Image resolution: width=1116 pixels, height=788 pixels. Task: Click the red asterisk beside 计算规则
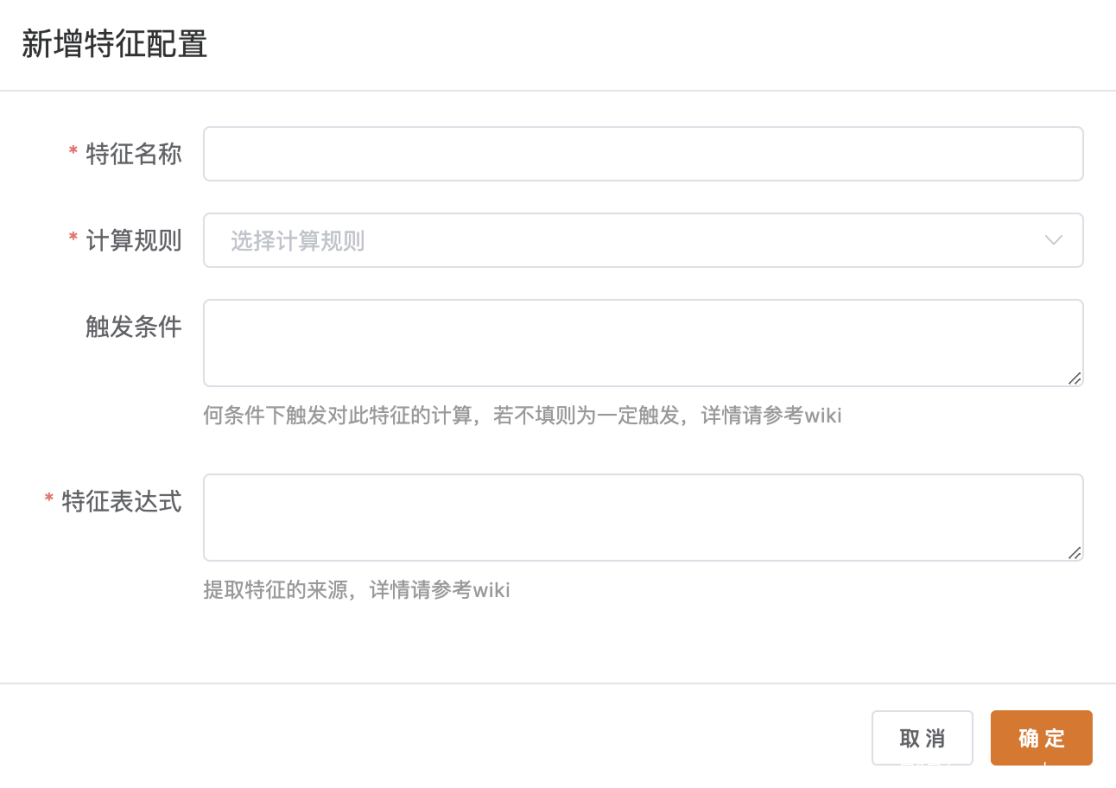[x=73, y=238]
